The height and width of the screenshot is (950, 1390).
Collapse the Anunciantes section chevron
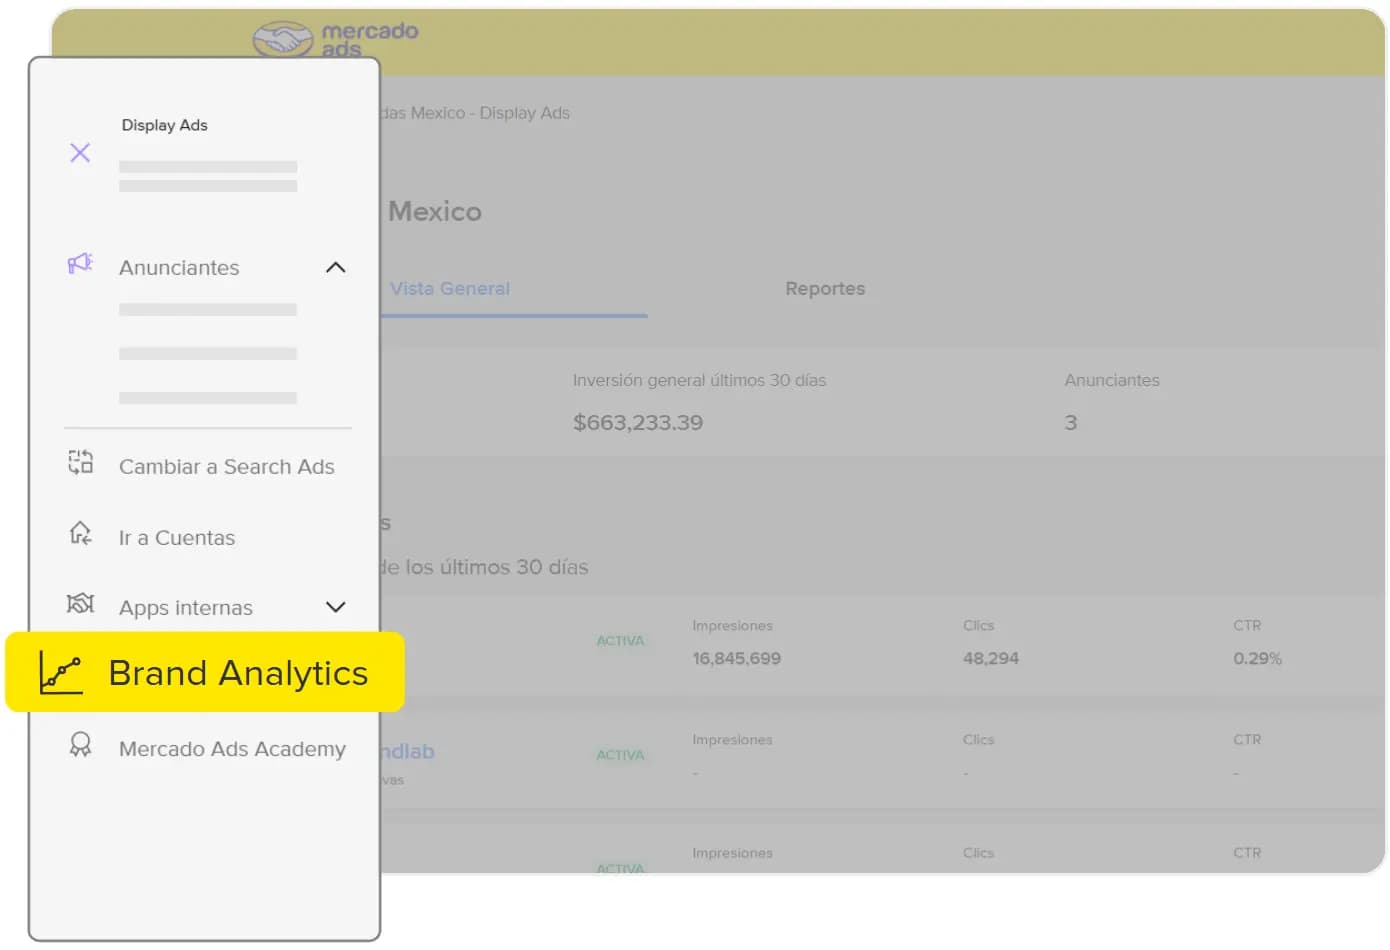tap(336, 268)
